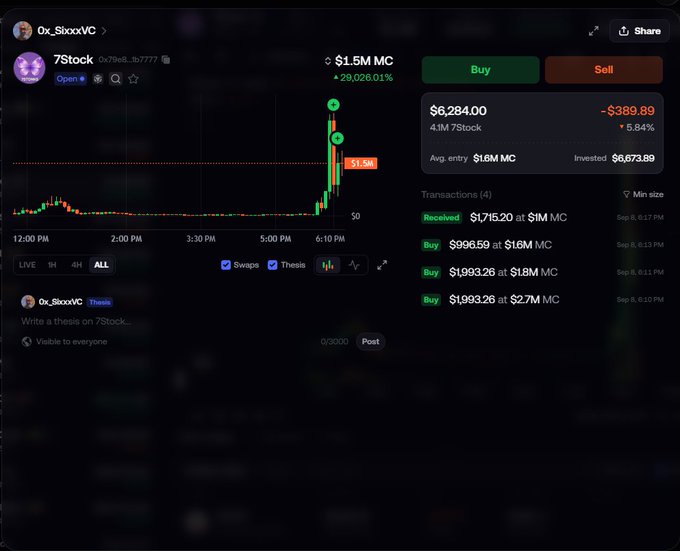Click the globe 'Visible to everyone' icon

(26, 342)
